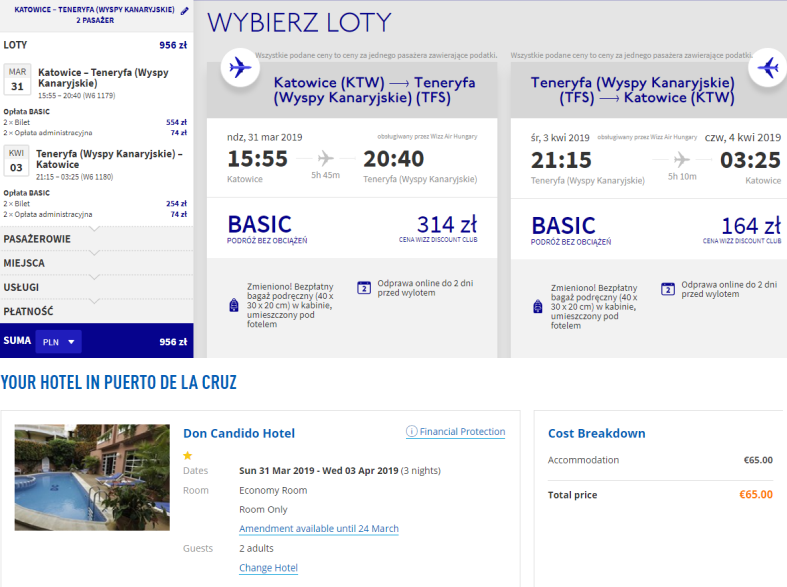Click the KWI 03 date badge
Viewport: 787px width, 587px height.
(16, 161)
